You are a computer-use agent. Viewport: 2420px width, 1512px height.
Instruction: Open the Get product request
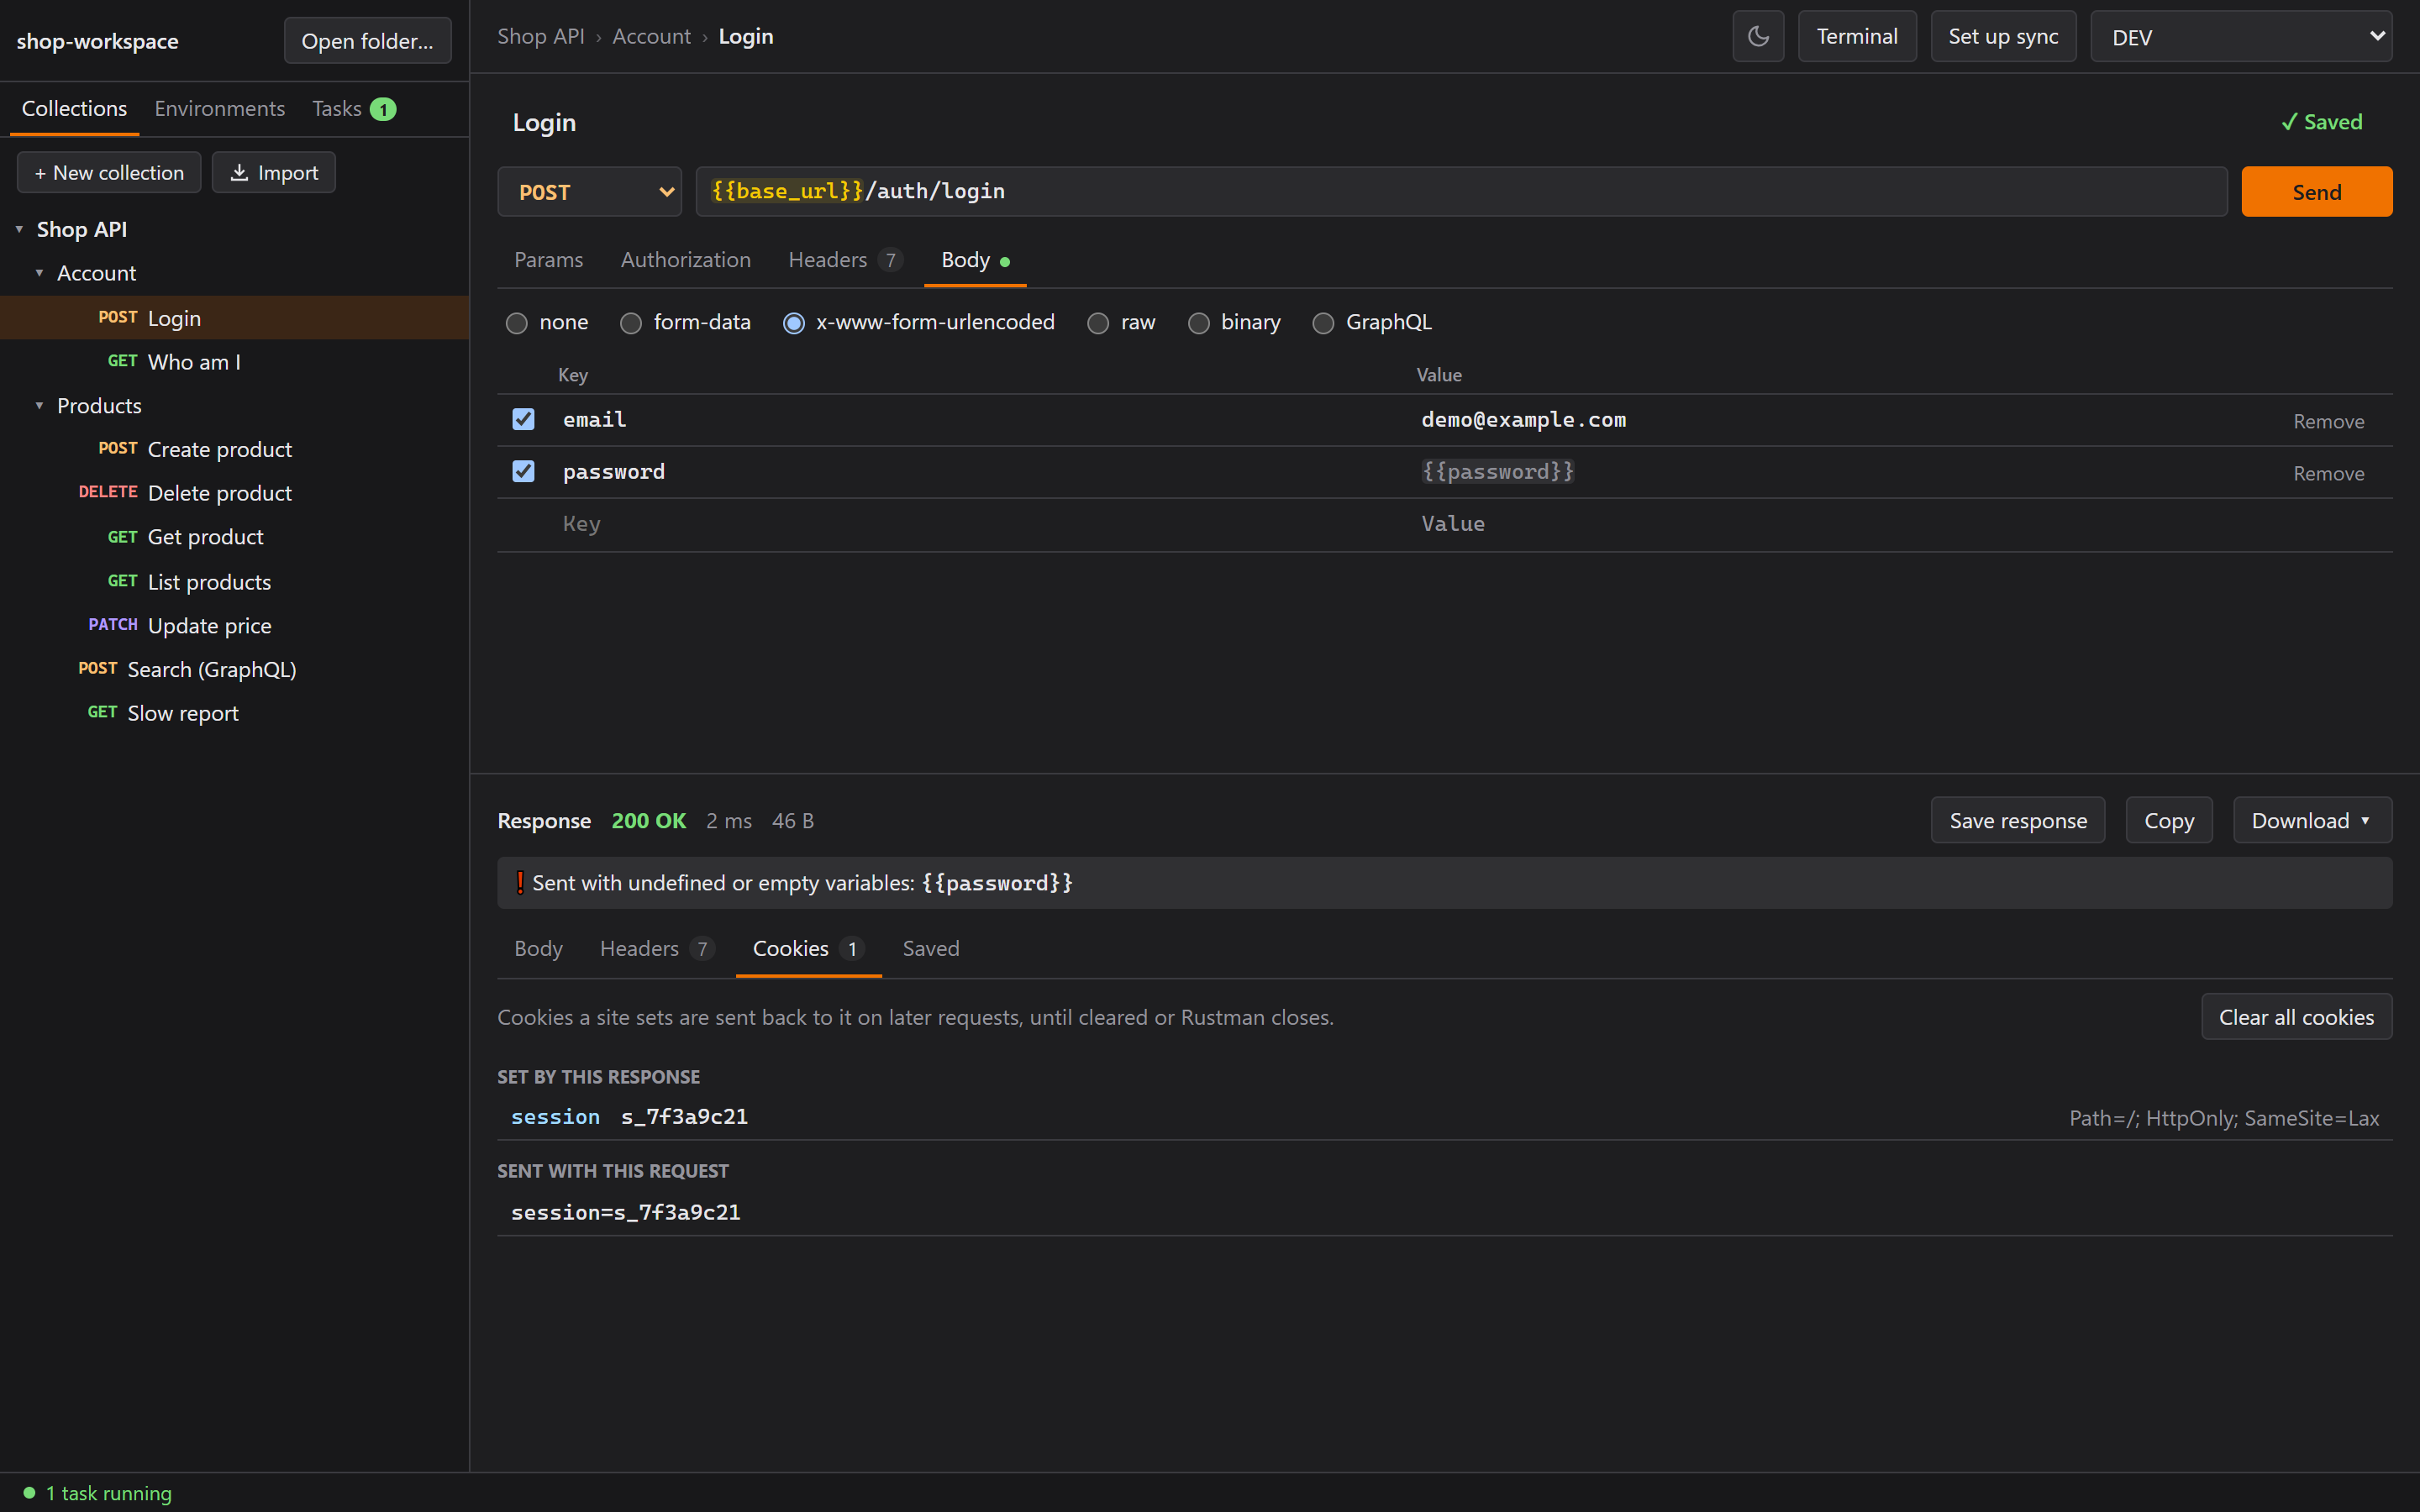tap(234, 537)
